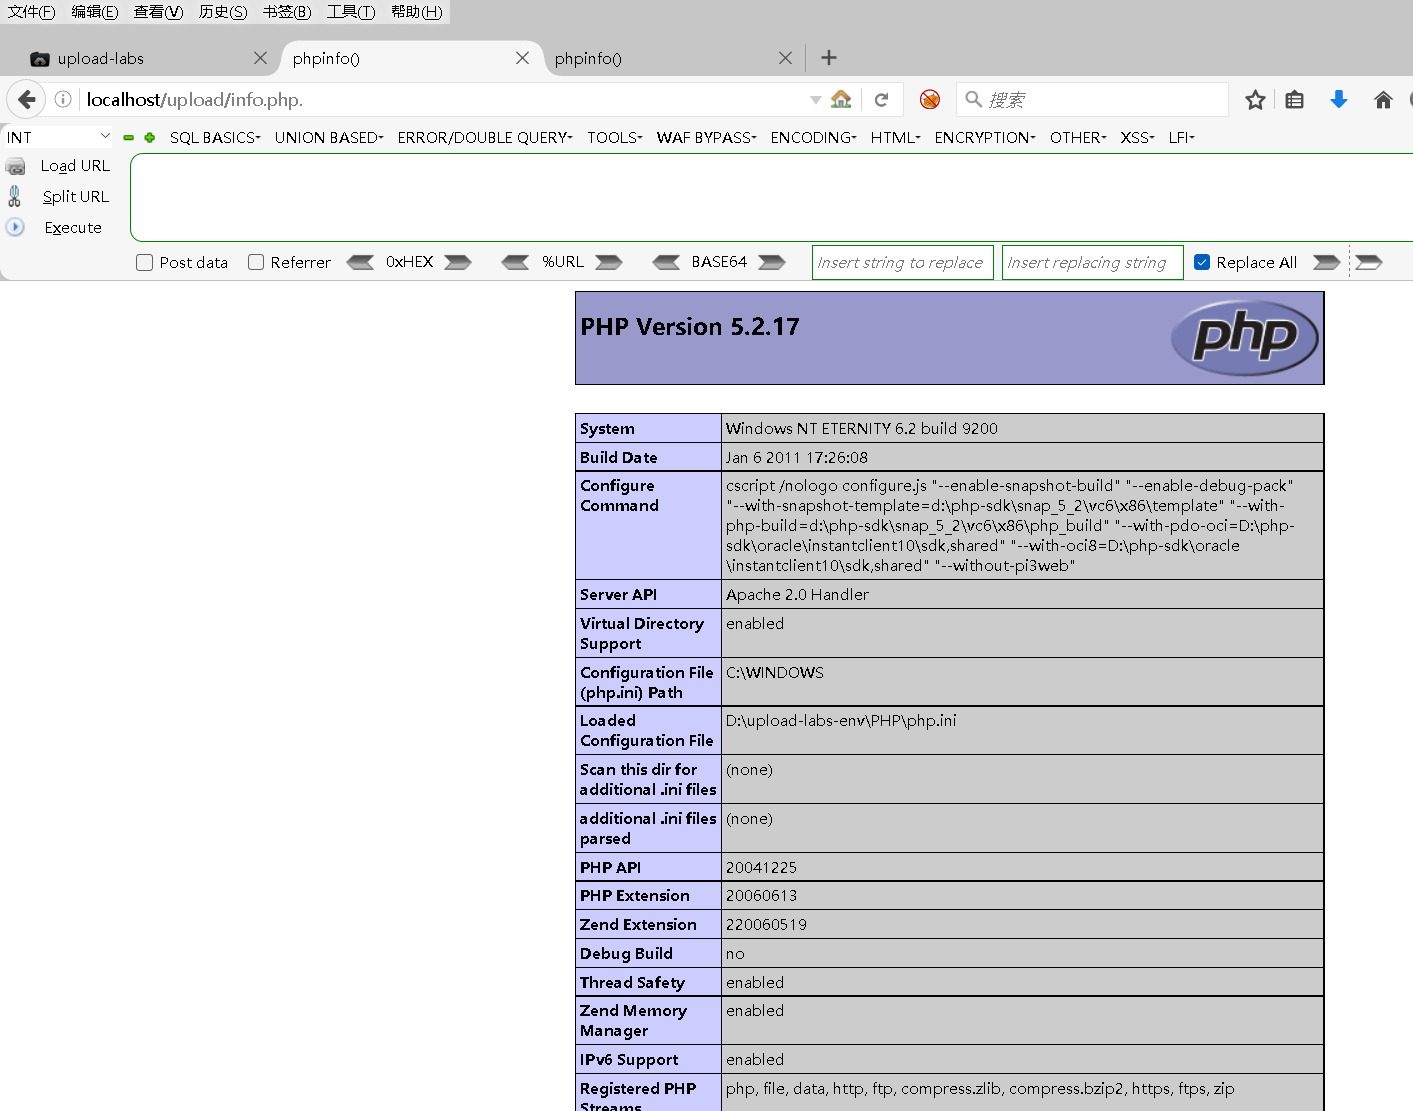Close the upload-labs tab
Image resolution: width=1413 pixels, height=1111 pixels.
pos(260,58)
